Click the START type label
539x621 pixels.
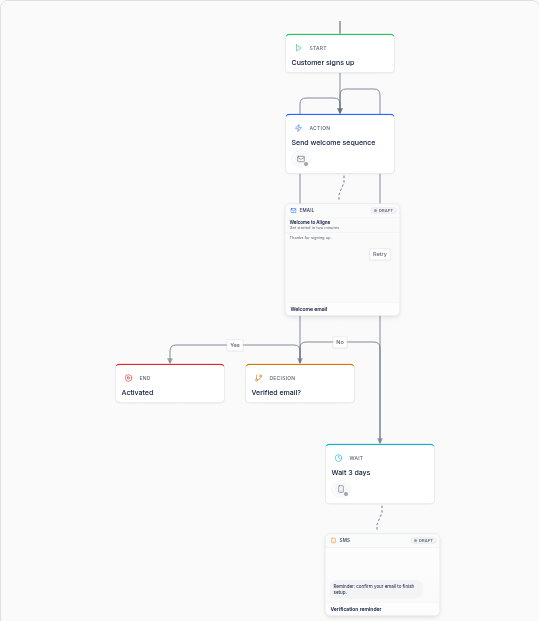(318, 48)
